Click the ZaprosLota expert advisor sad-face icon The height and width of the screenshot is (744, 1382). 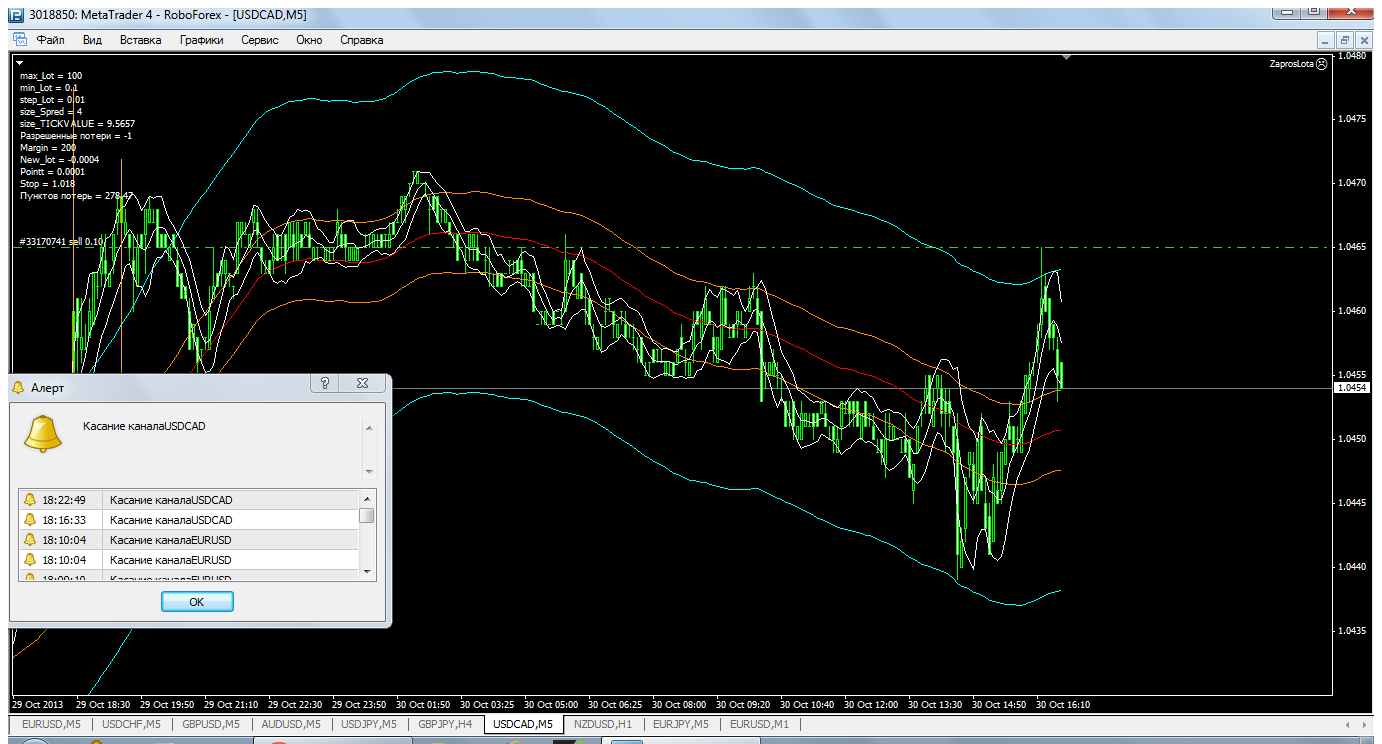(x=1321, y=63)
